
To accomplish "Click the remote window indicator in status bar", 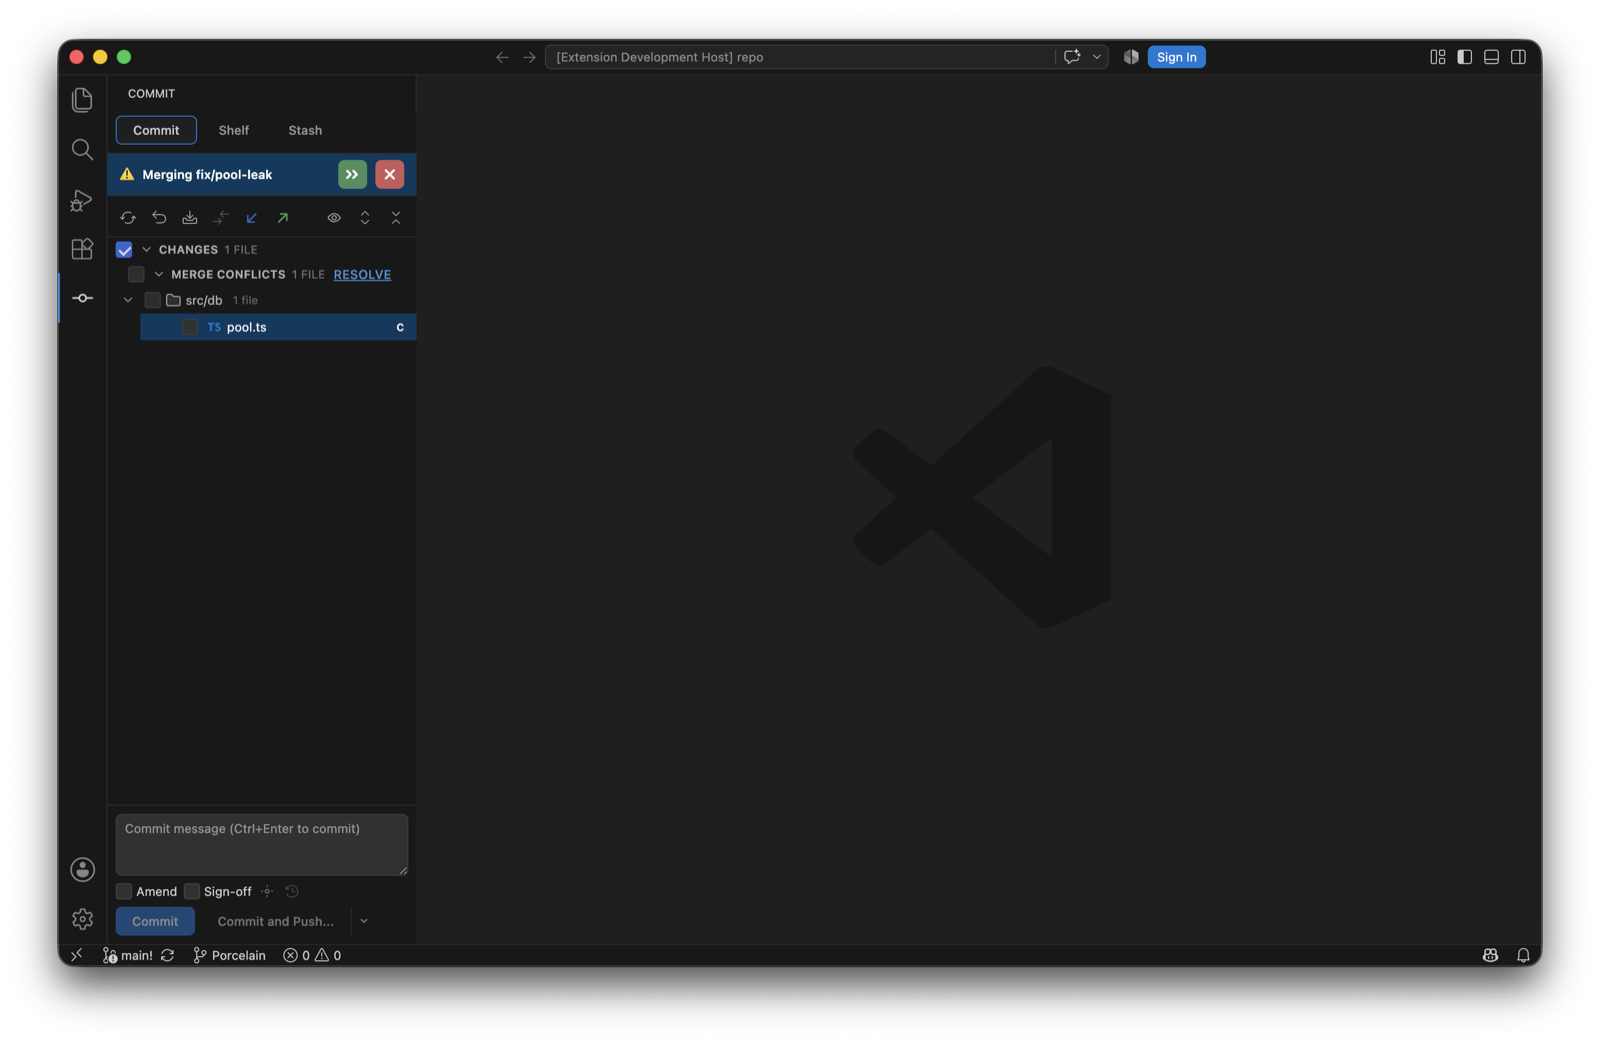I will [x=77, y=955].
